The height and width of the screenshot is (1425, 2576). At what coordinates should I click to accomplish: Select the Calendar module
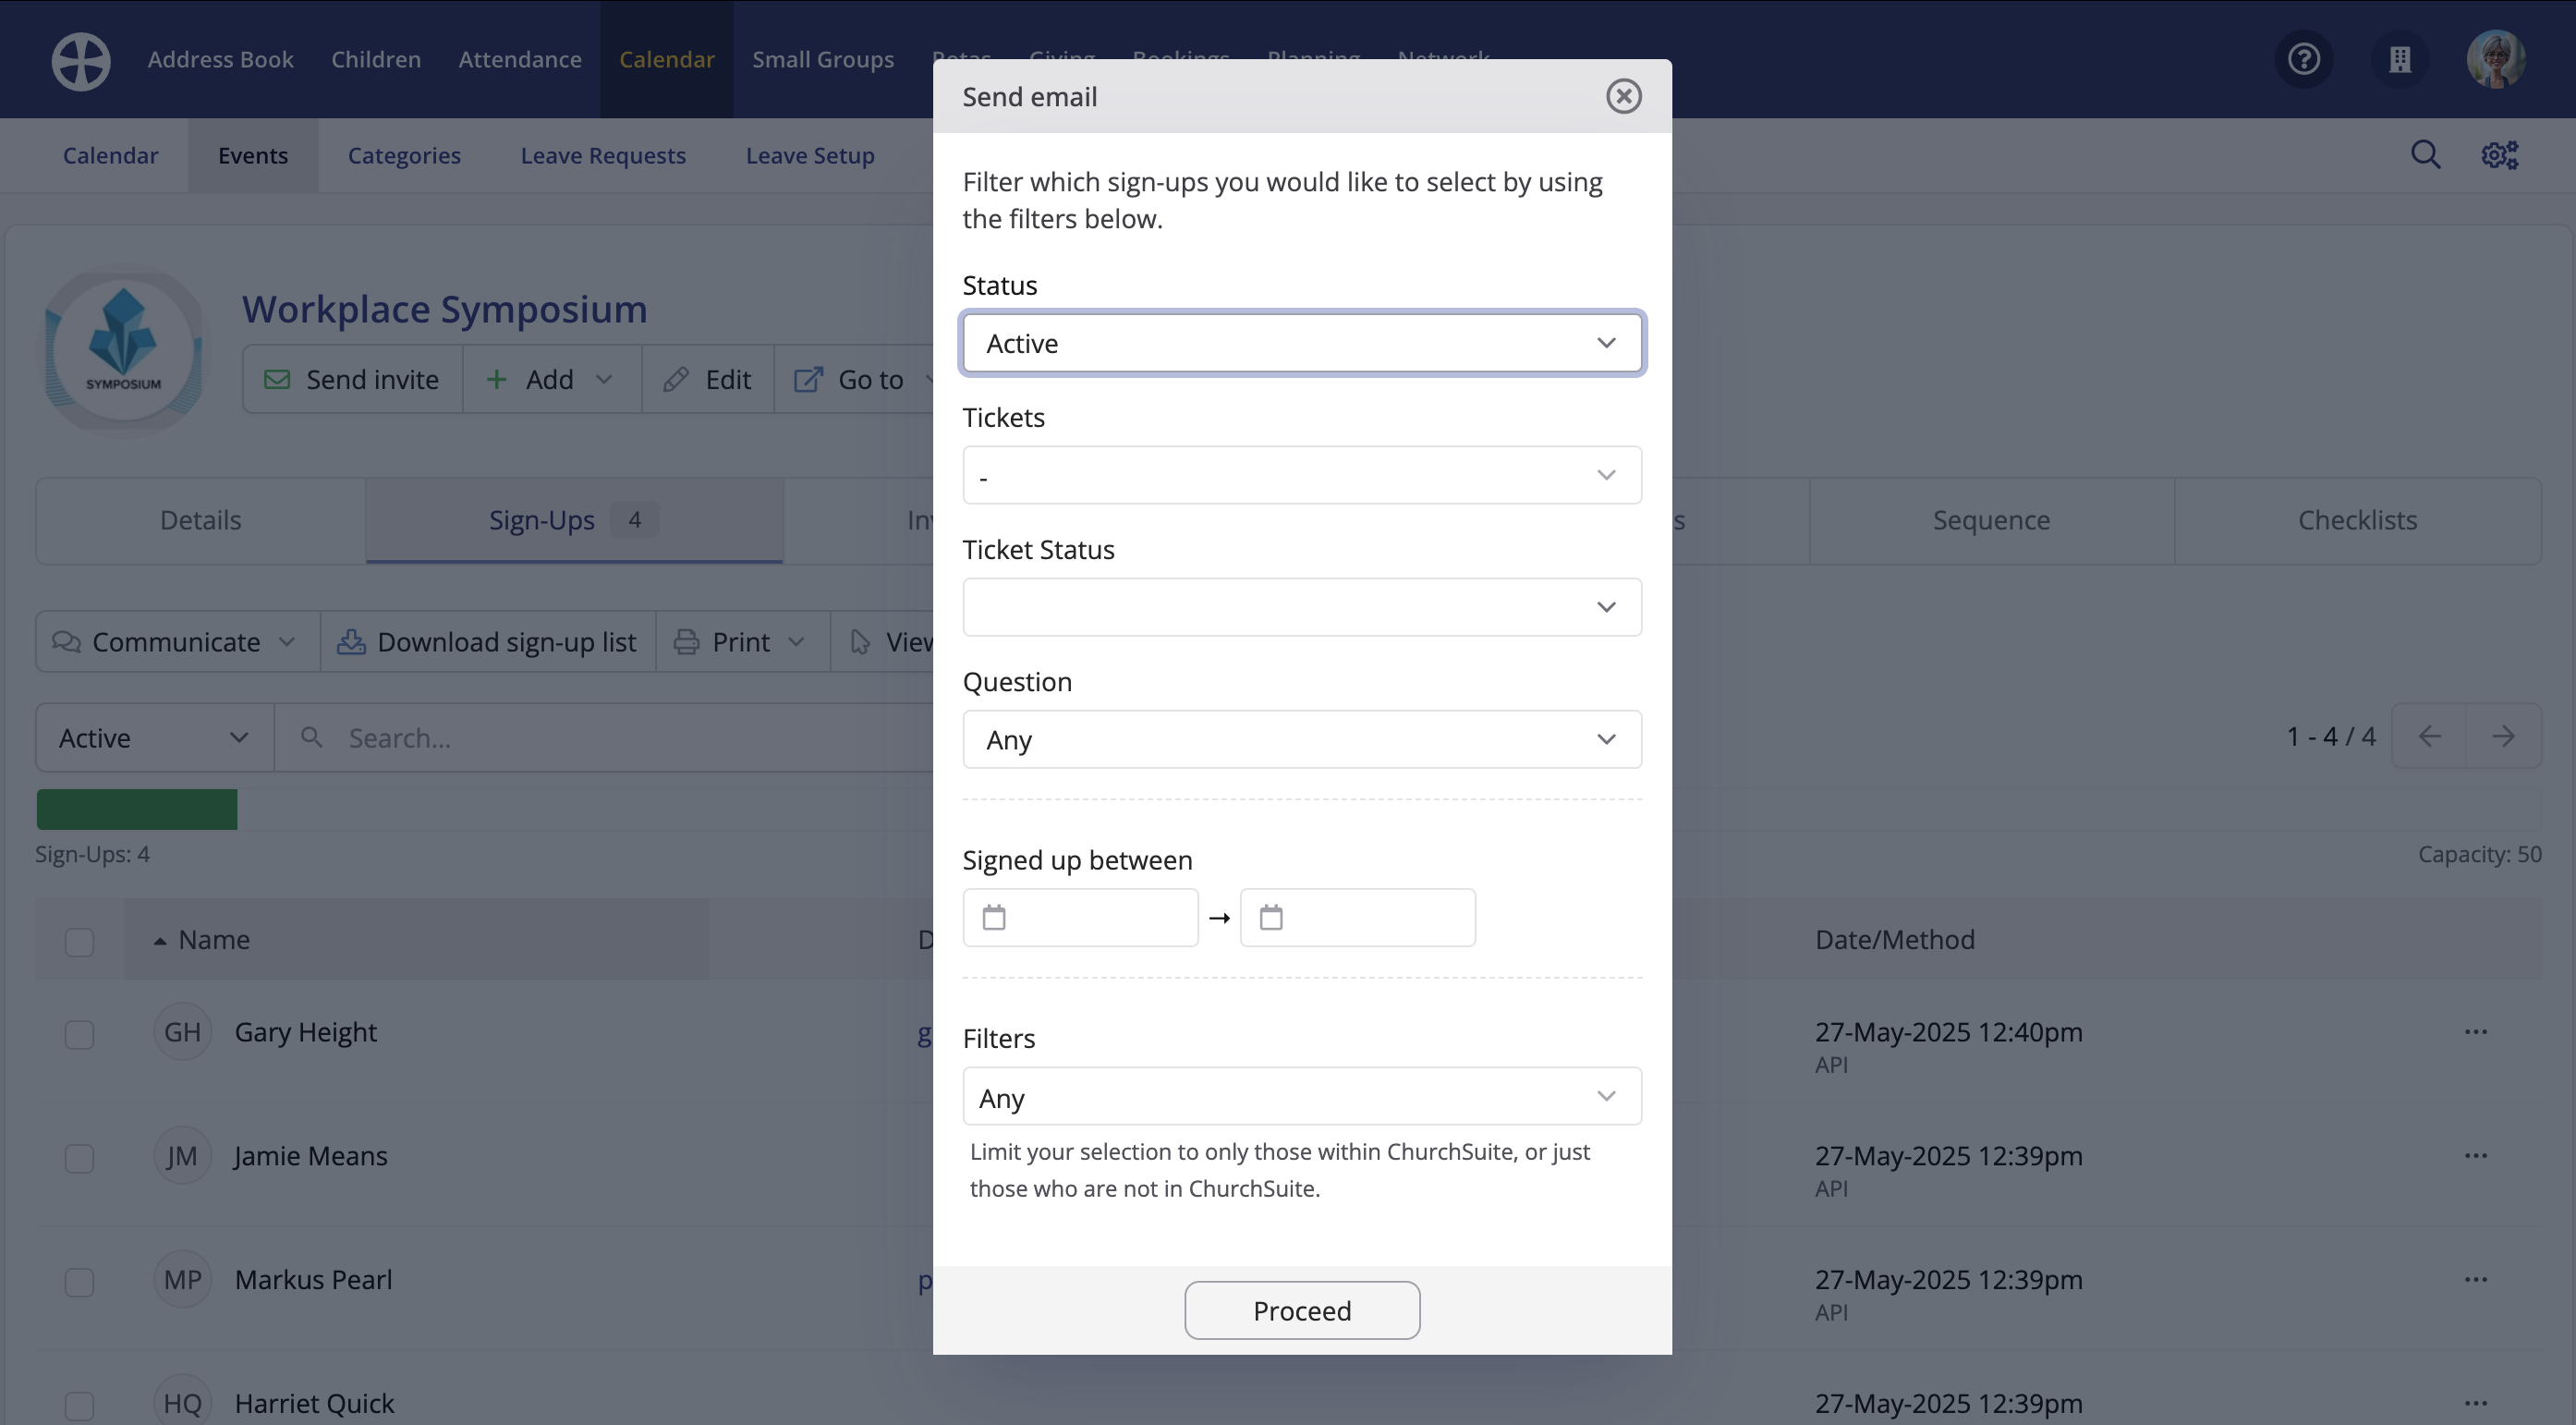click(x=667, y=60)
